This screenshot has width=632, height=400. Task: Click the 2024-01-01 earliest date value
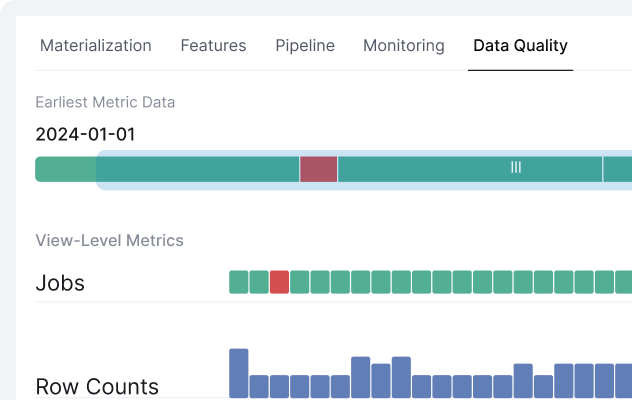point(85,134)
